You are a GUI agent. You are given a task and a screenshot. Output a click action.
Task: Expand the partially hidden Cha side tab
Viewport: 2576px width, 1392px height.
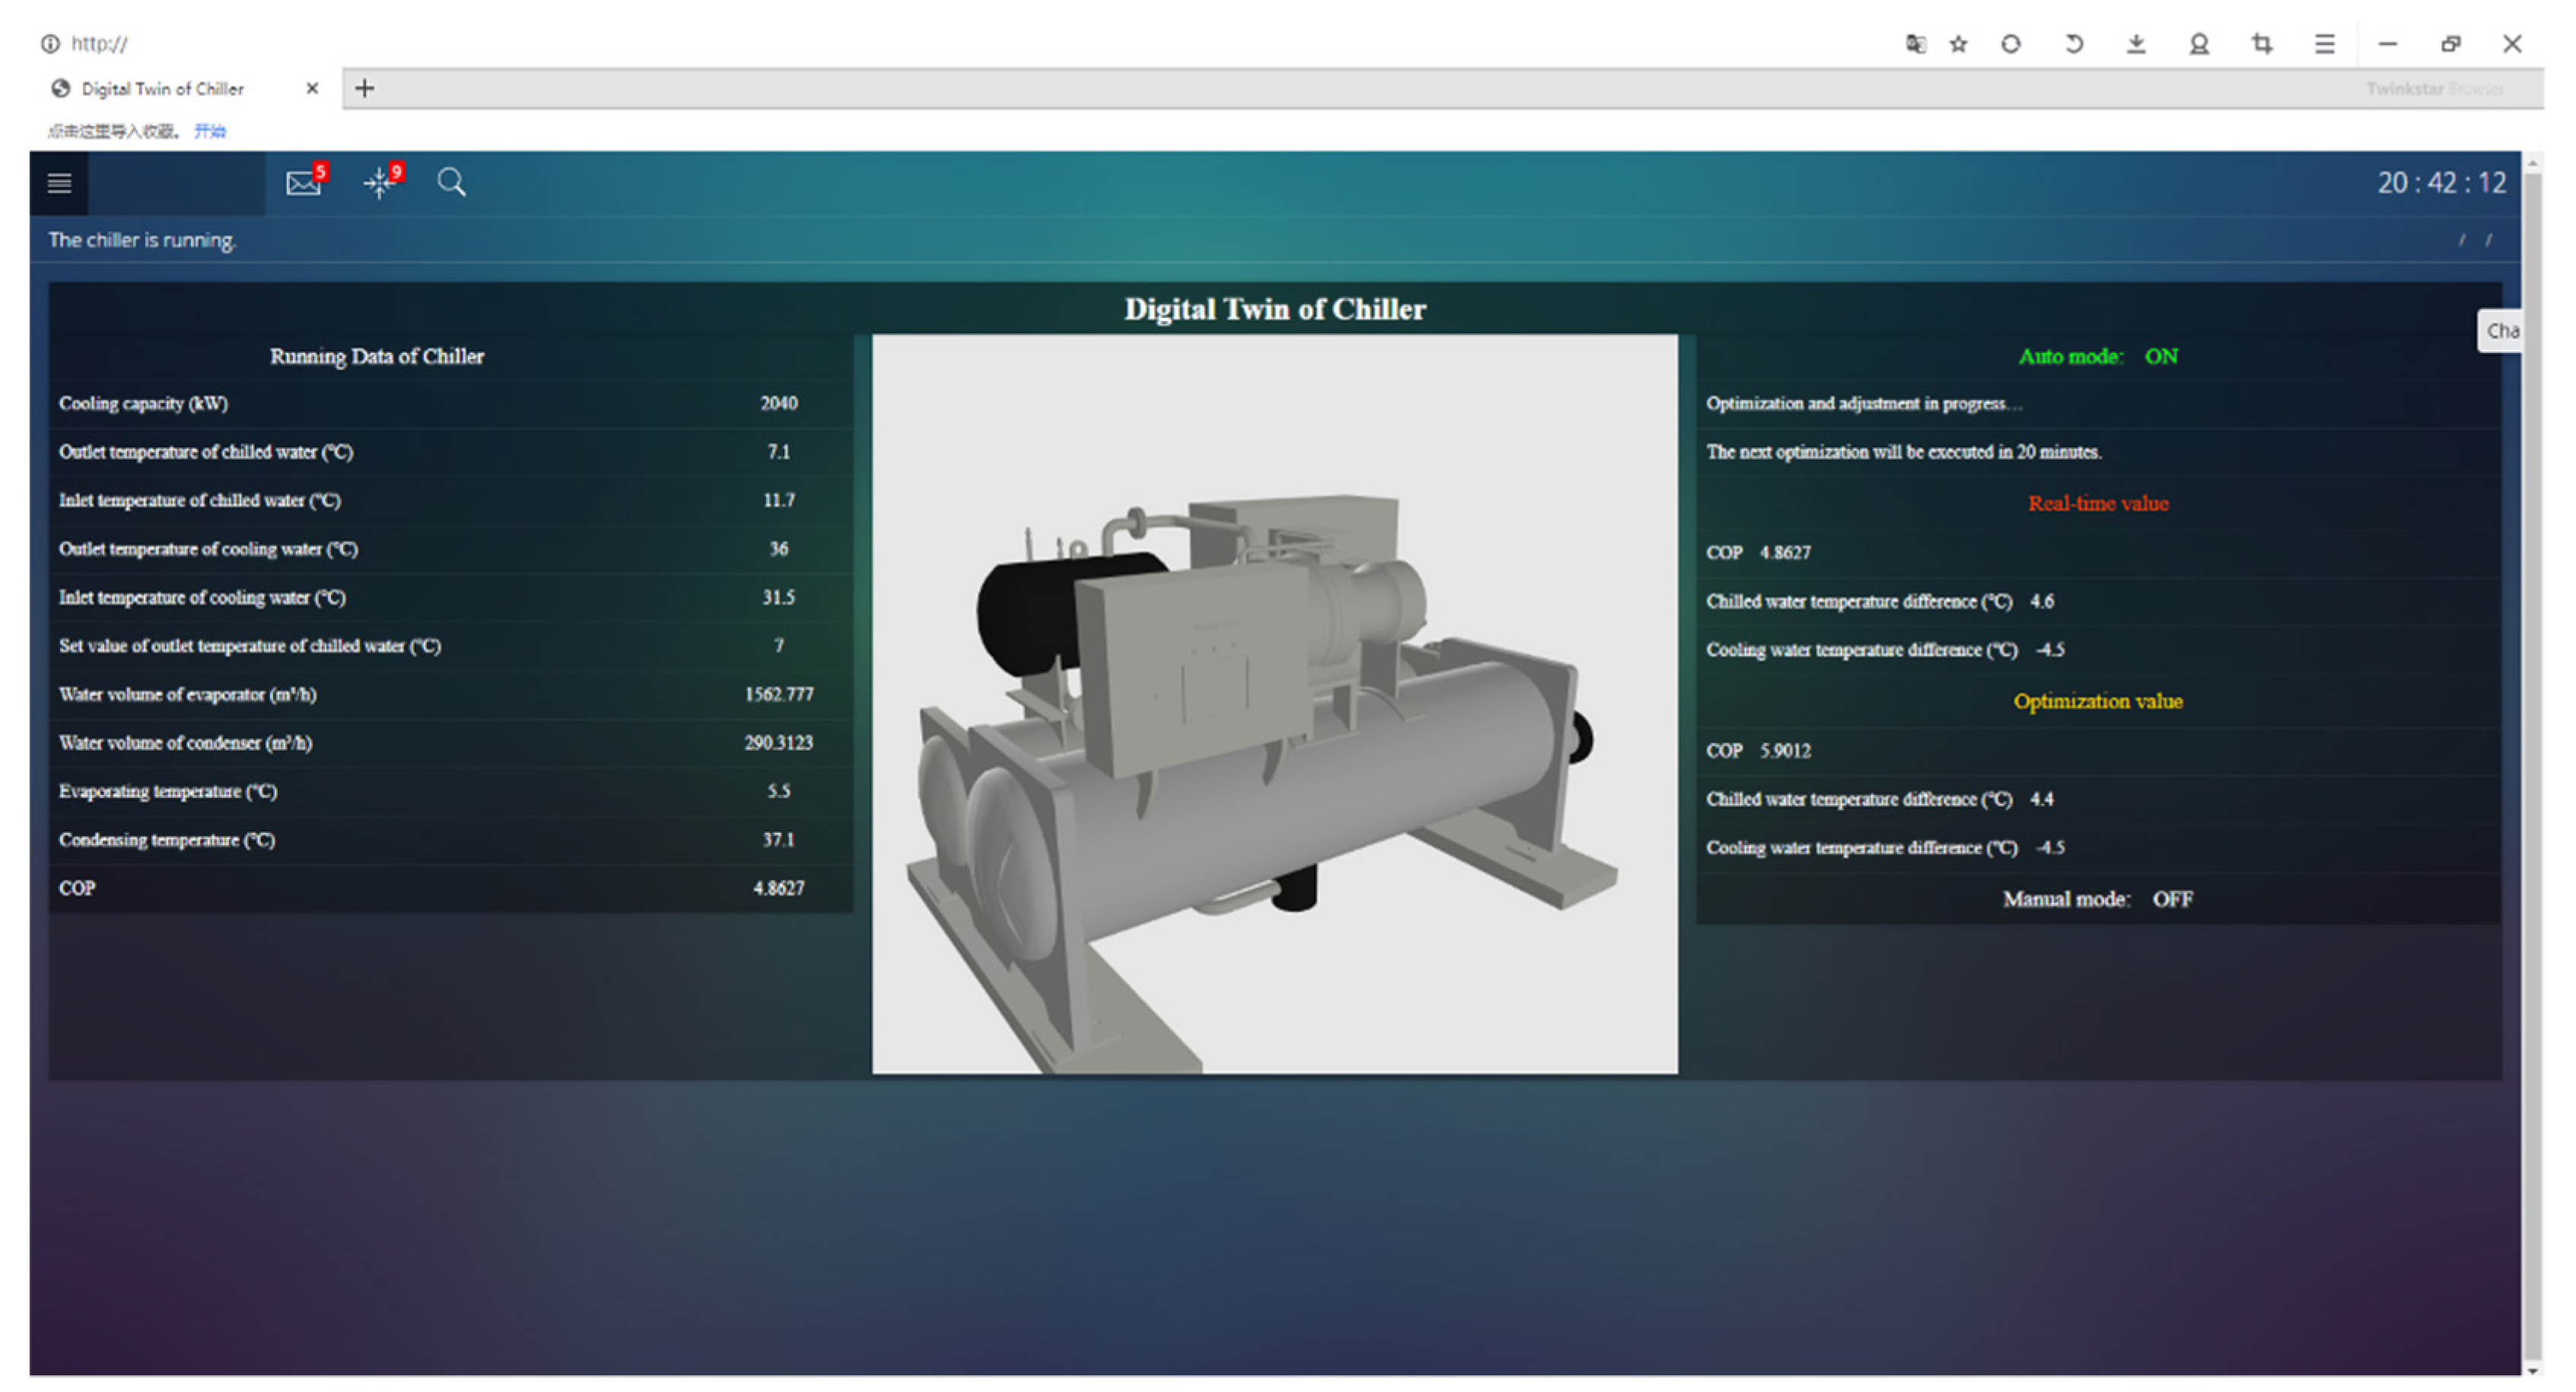click(2501, 331)
